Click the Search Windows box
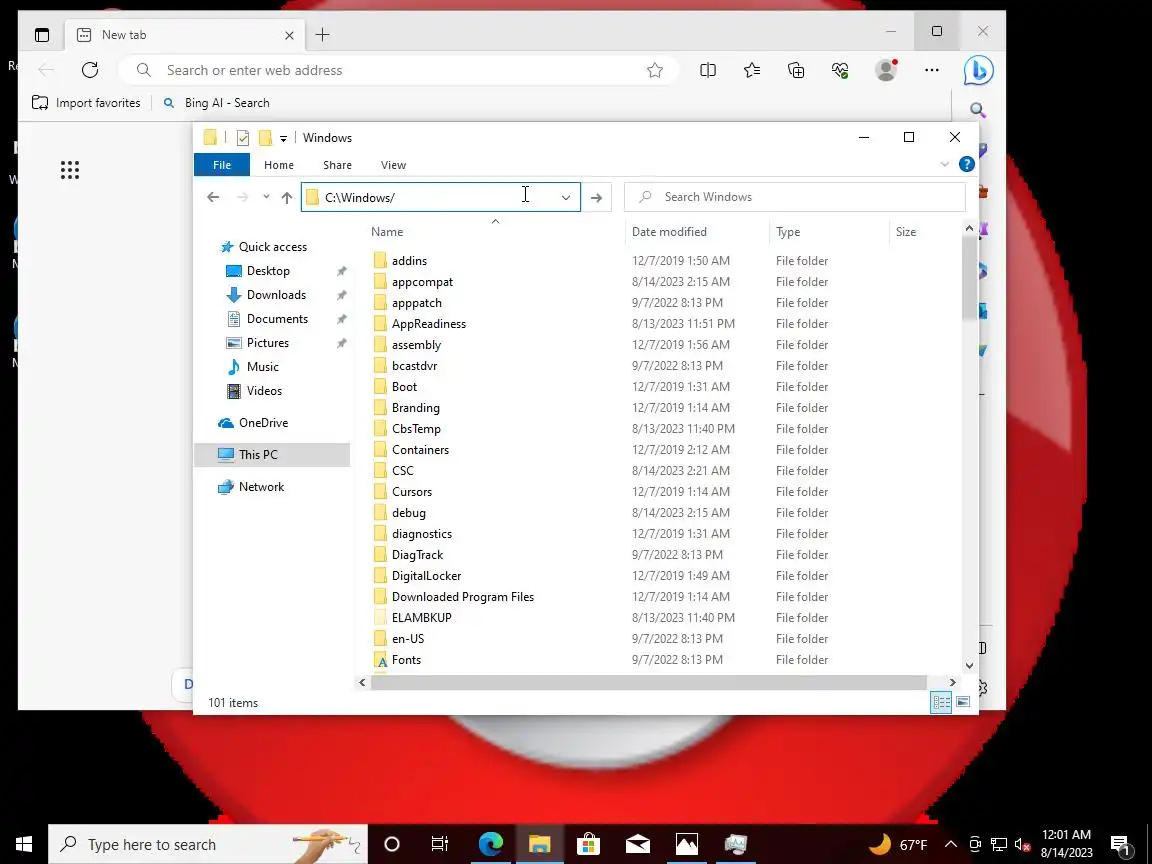 pos(794,197)
